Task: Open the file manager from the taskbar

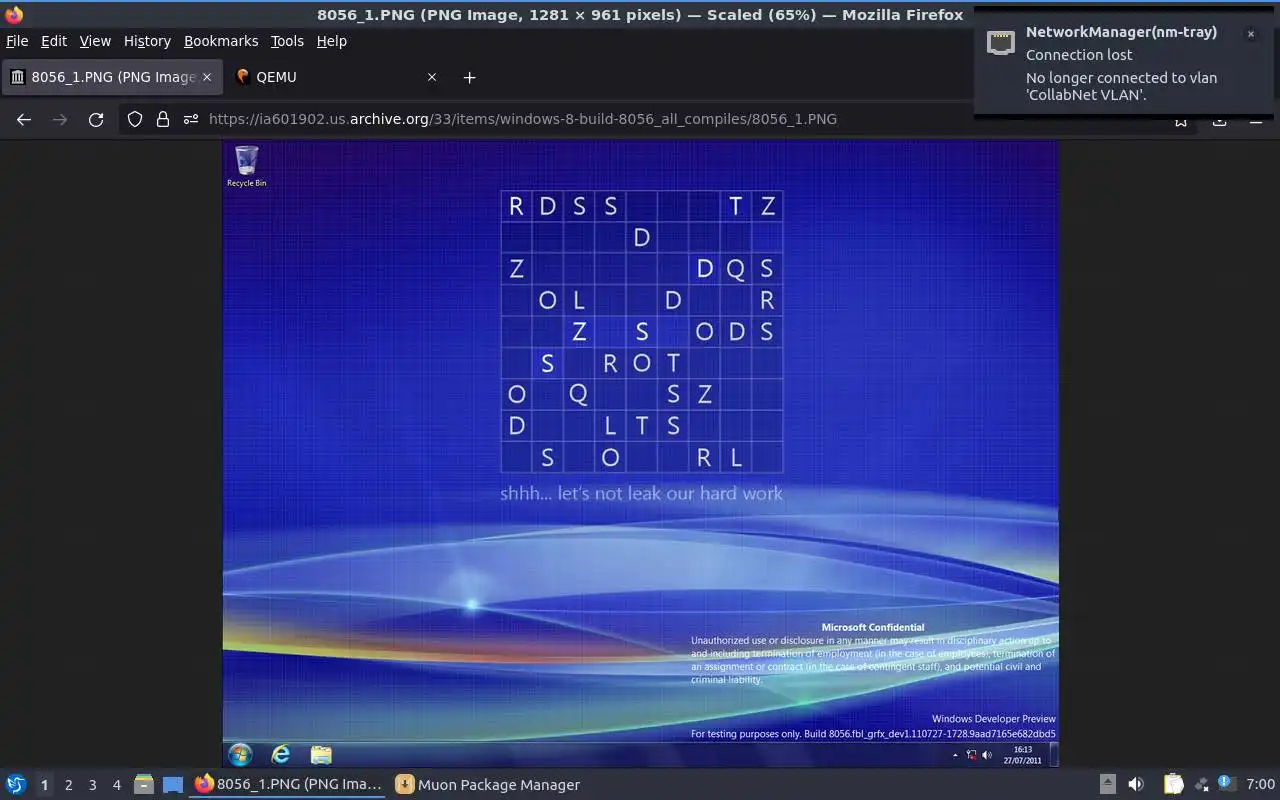Action: pos(144,785)
